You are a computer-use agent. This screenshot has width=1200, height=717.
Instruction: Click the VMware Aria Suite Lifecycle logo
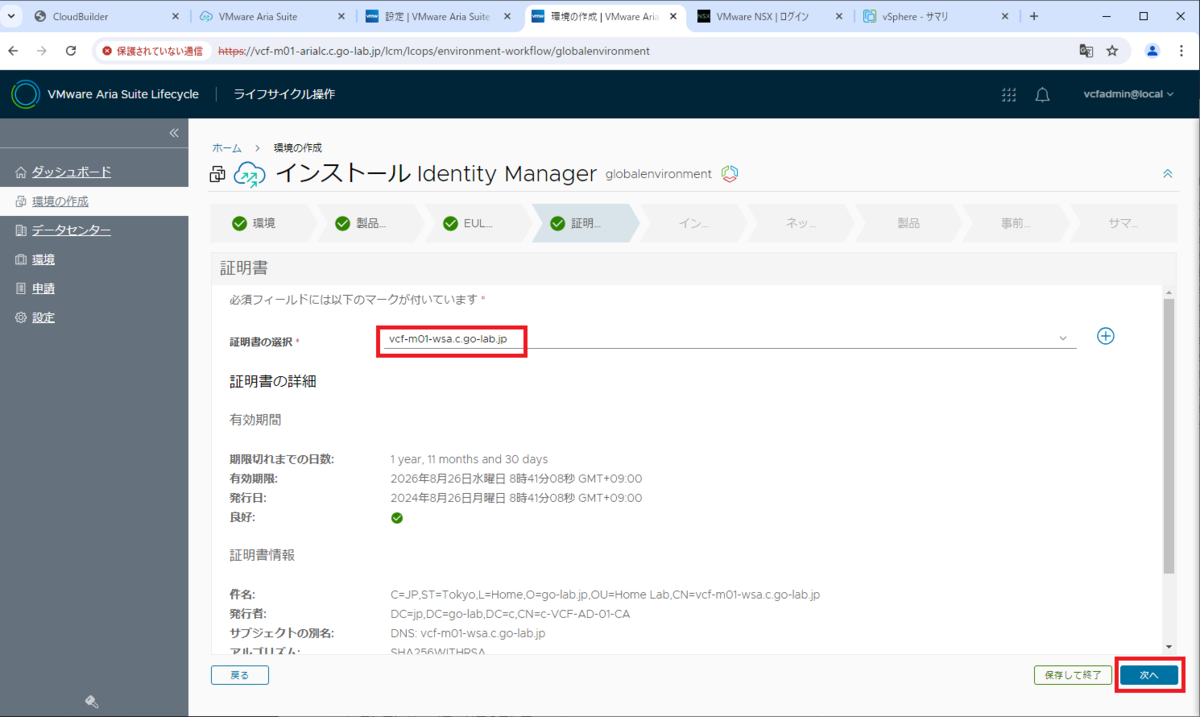point(26,94)
